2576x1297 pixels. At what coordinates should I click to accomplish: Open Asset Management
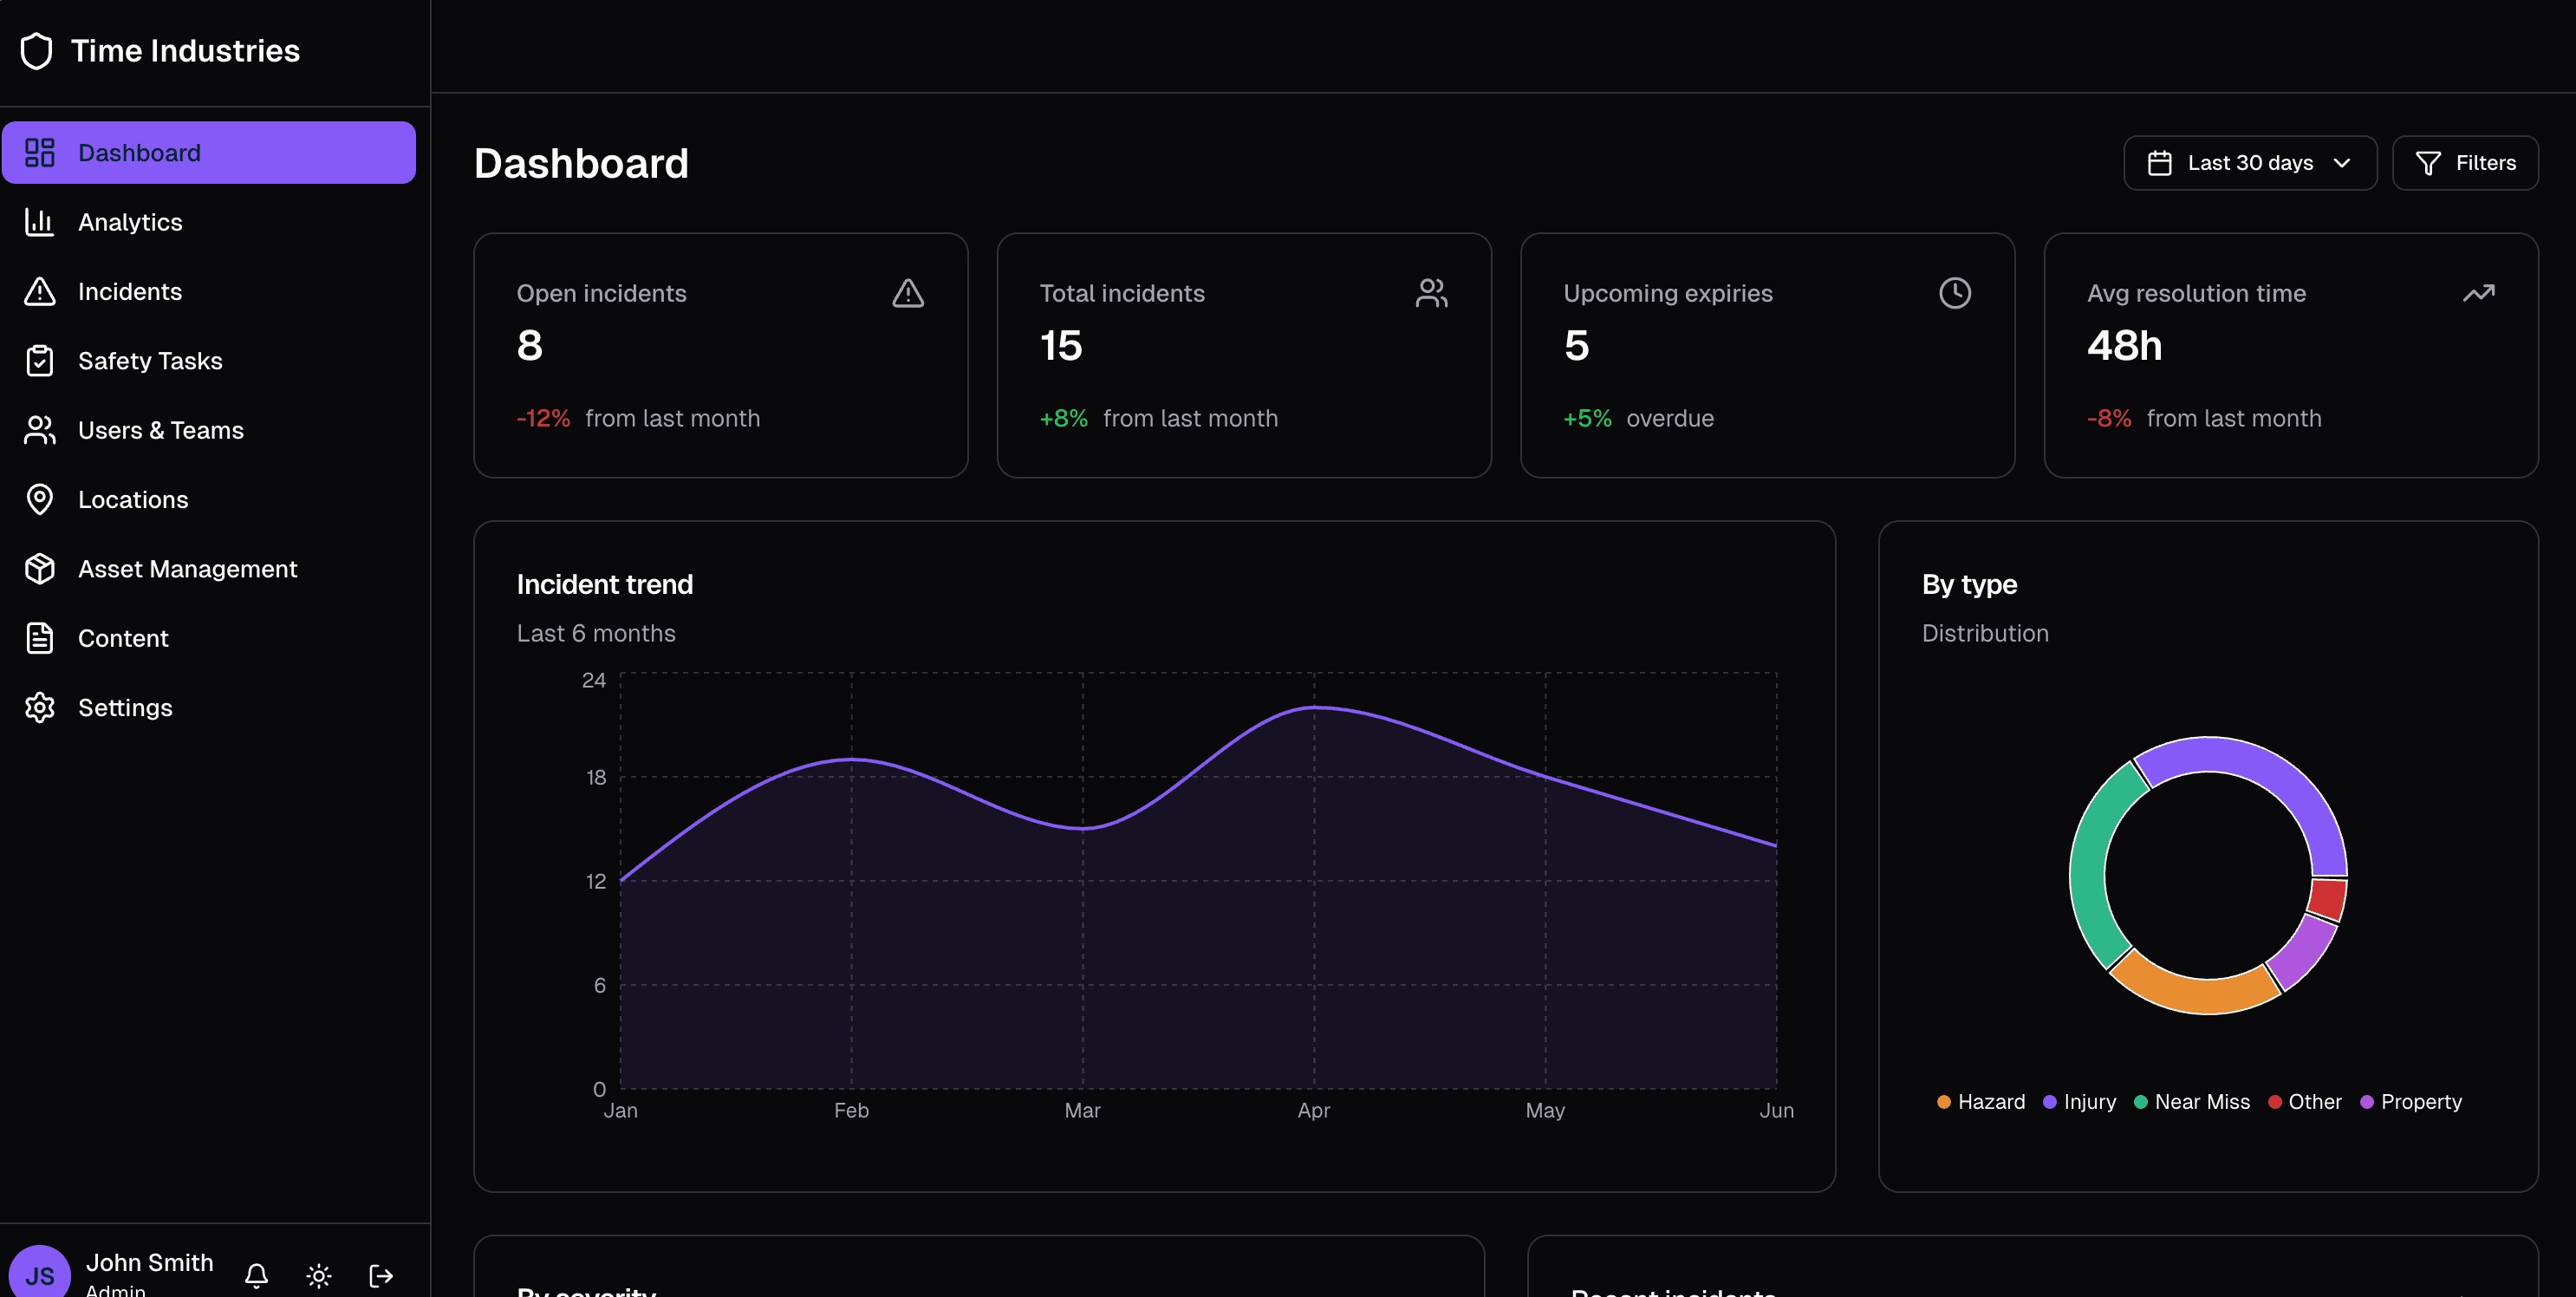pyautogui.click(x=187, y=568)
